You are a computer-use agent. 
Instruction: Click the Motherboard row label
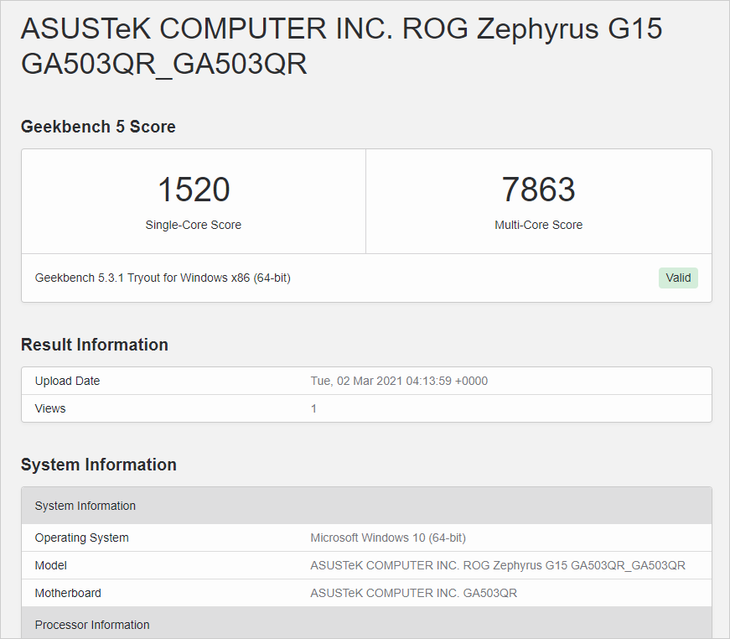68,593
